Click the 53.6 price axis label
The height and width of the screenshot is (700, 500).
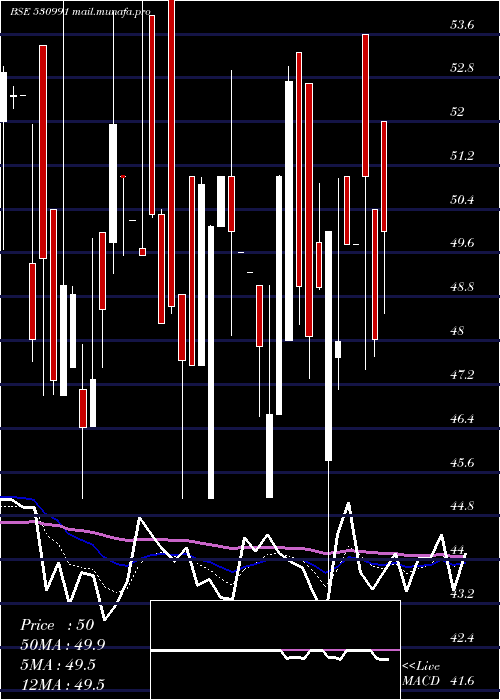point(462,25)
